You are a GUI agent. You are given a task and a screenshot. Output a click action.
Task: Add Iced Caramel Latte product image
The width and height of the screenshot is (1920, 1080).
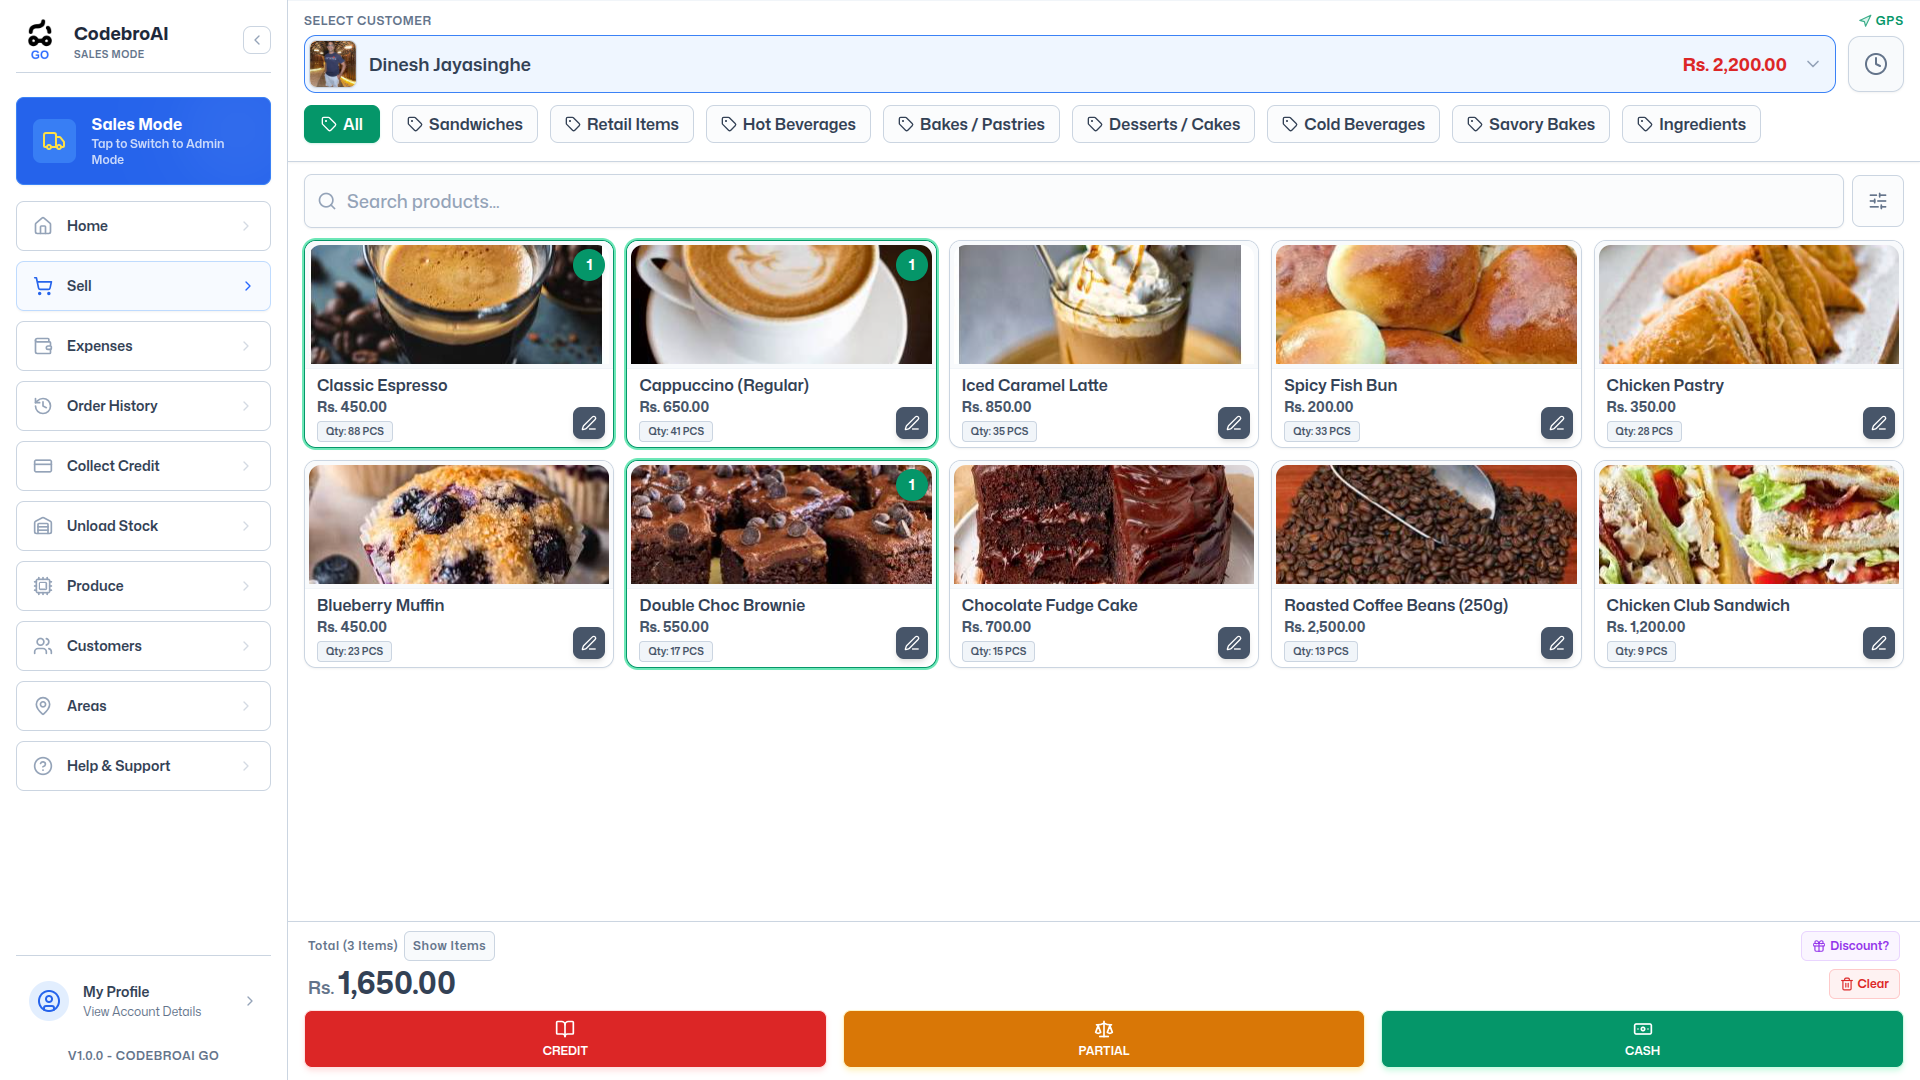click(1104, 304)
